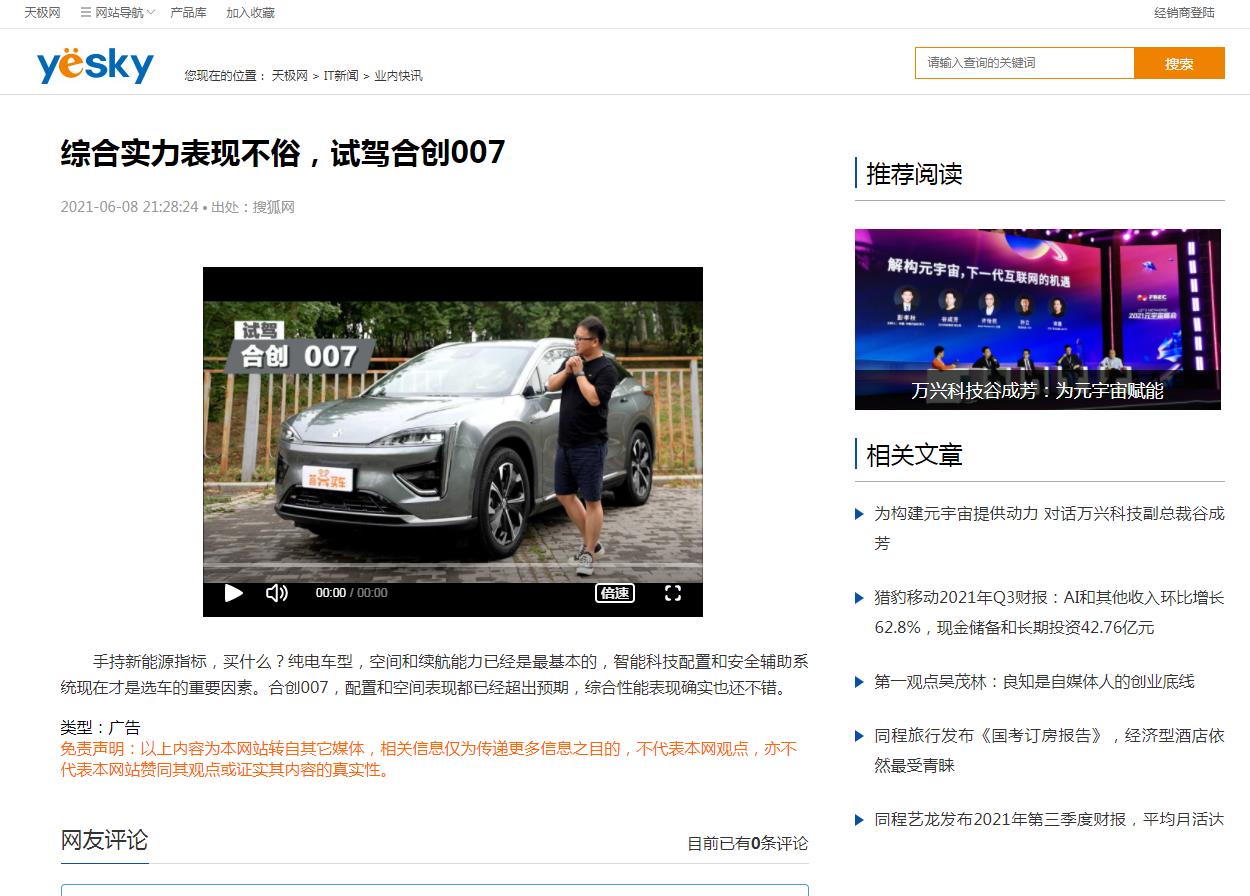1250x896 pixels.
Task: Mute the video with the speaker icon
Action: (277, 593)
